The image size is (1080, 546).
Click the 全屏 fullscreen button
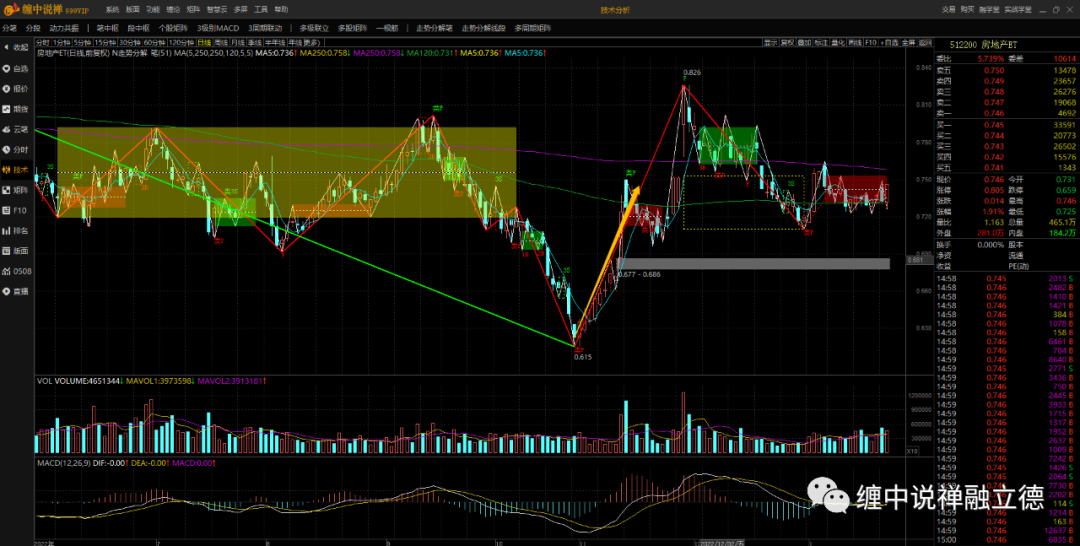pyautogui.click(x=908, y=43)
